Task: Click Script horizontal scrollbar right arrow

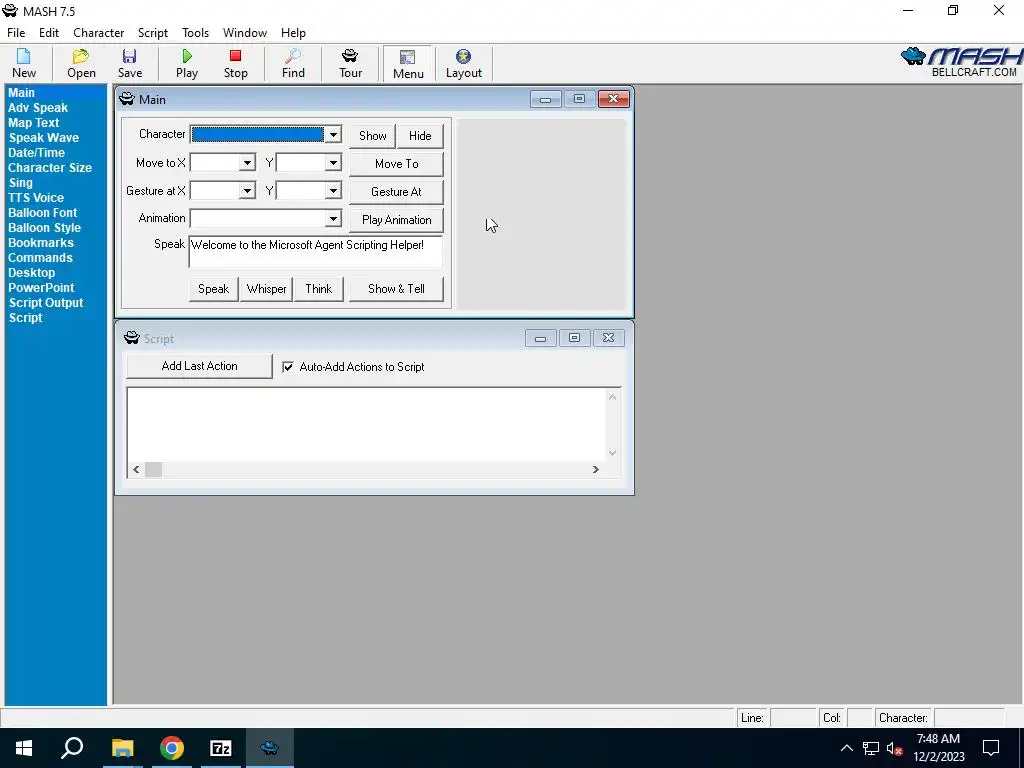Action: pos(596,470)
